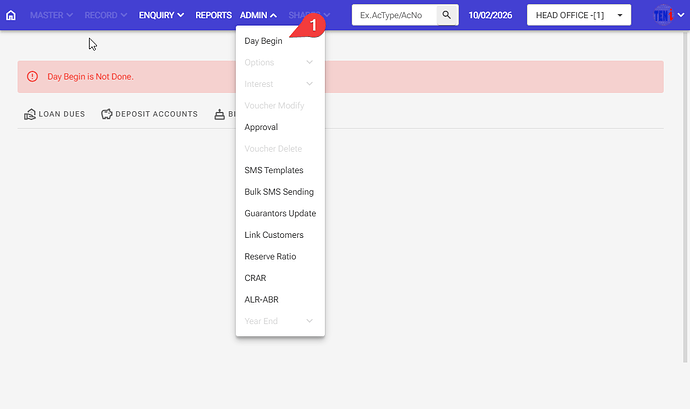The width and height of the screenshot is (690, 409).
Task: Choose Bulk SMS Sending
Action: tap(278, 192)
